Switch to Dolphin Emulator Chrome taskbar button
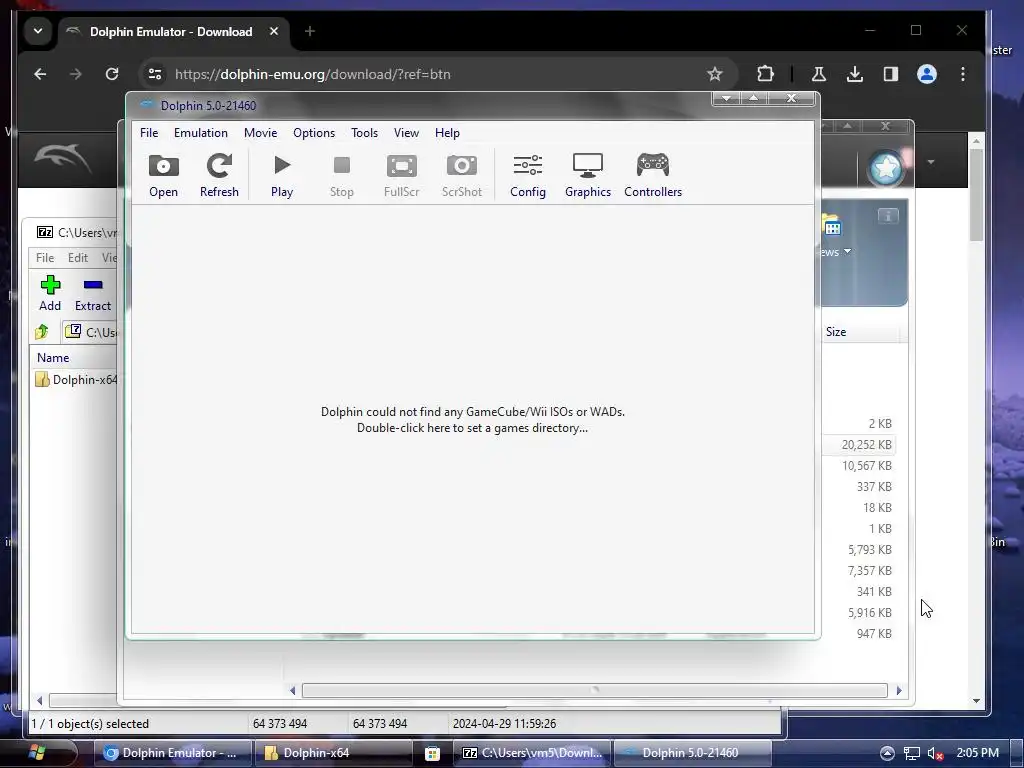Screen dimensions: 1024x768 click(174, 753)
